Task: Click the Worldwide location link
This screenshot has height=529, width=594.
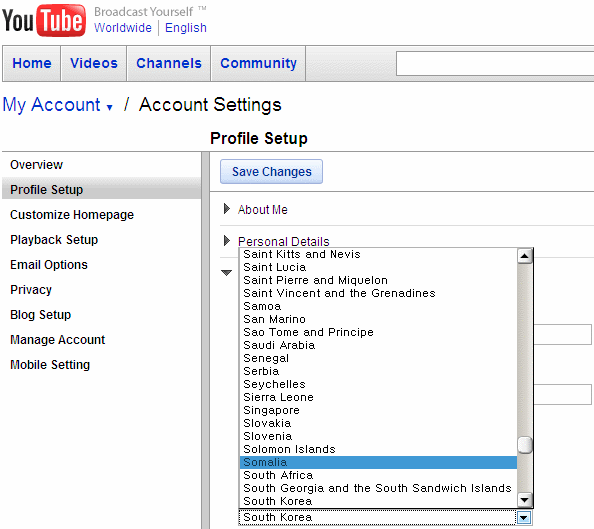Action: [x=123, y=28]
